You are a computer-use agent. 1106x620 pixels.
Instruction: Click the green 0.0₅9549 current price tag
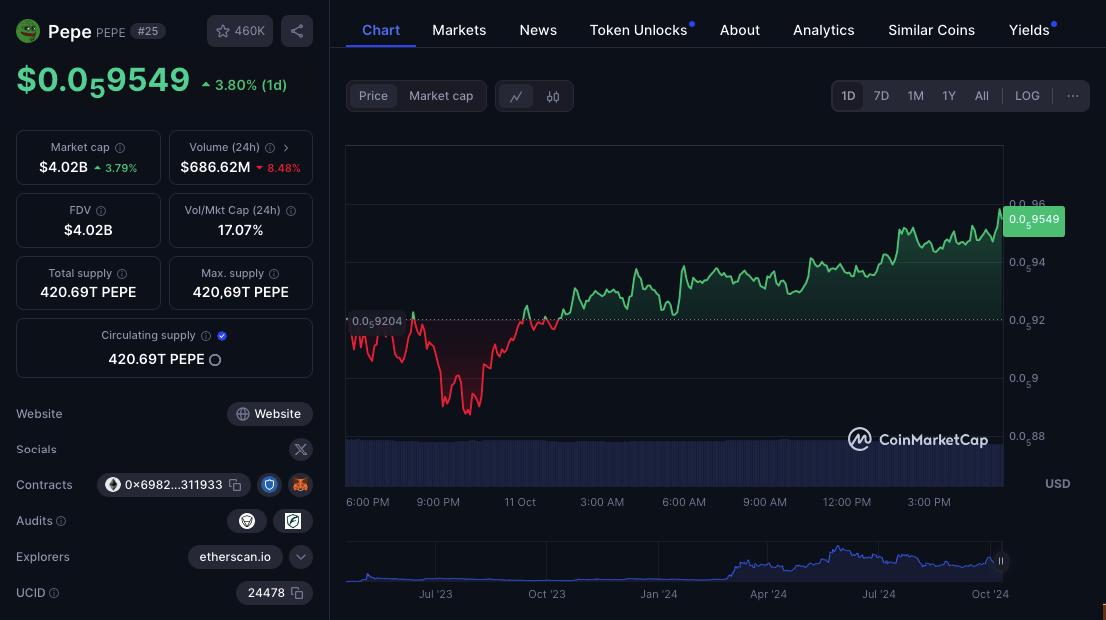coord(1034,221)
